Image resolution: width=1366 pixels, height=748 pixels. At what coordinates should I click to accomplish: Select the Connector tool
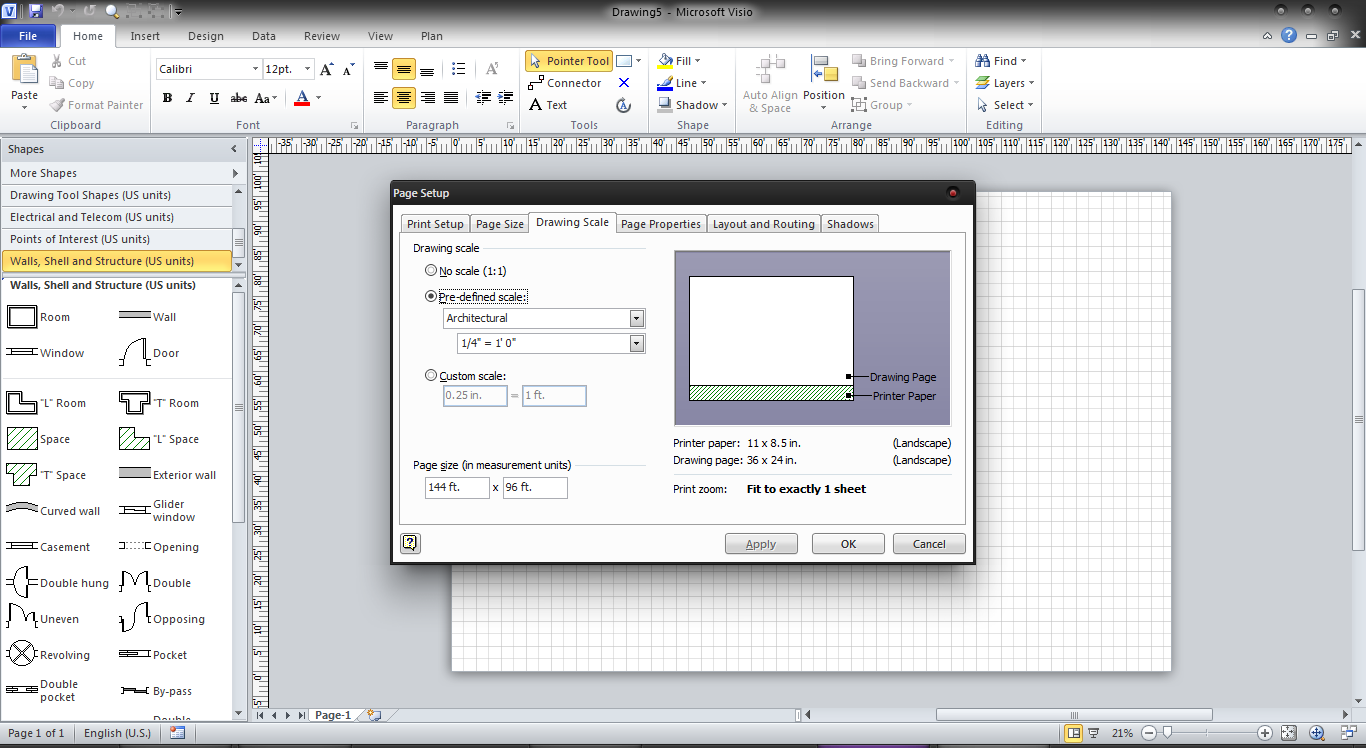[564, 83]
